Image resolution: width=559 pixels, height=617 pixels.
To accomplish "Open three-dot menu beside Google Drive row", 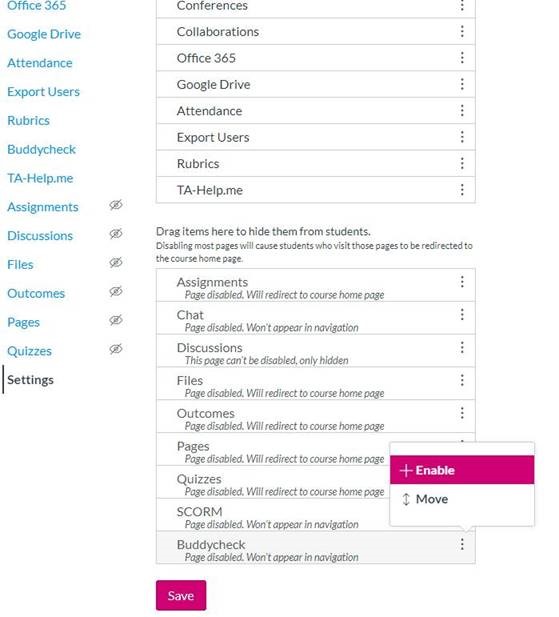I will [462, 84].
